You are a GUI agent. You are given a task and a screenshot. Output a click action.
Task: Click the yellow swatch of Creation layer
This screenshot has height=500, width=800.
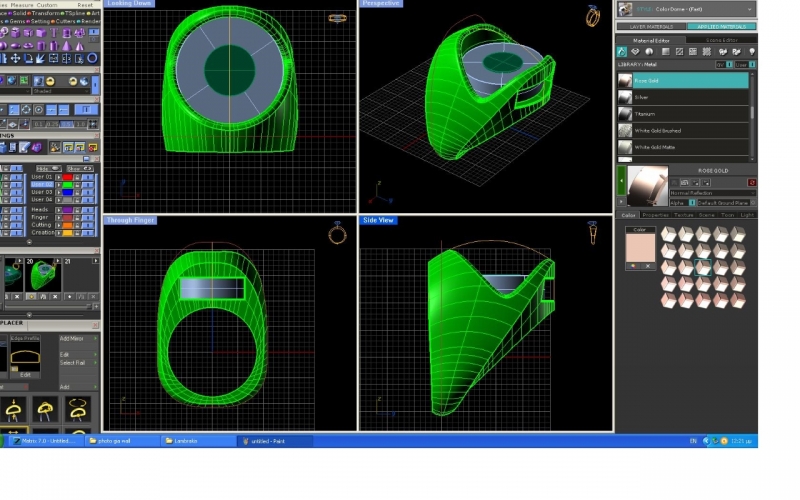coord(67,233)
